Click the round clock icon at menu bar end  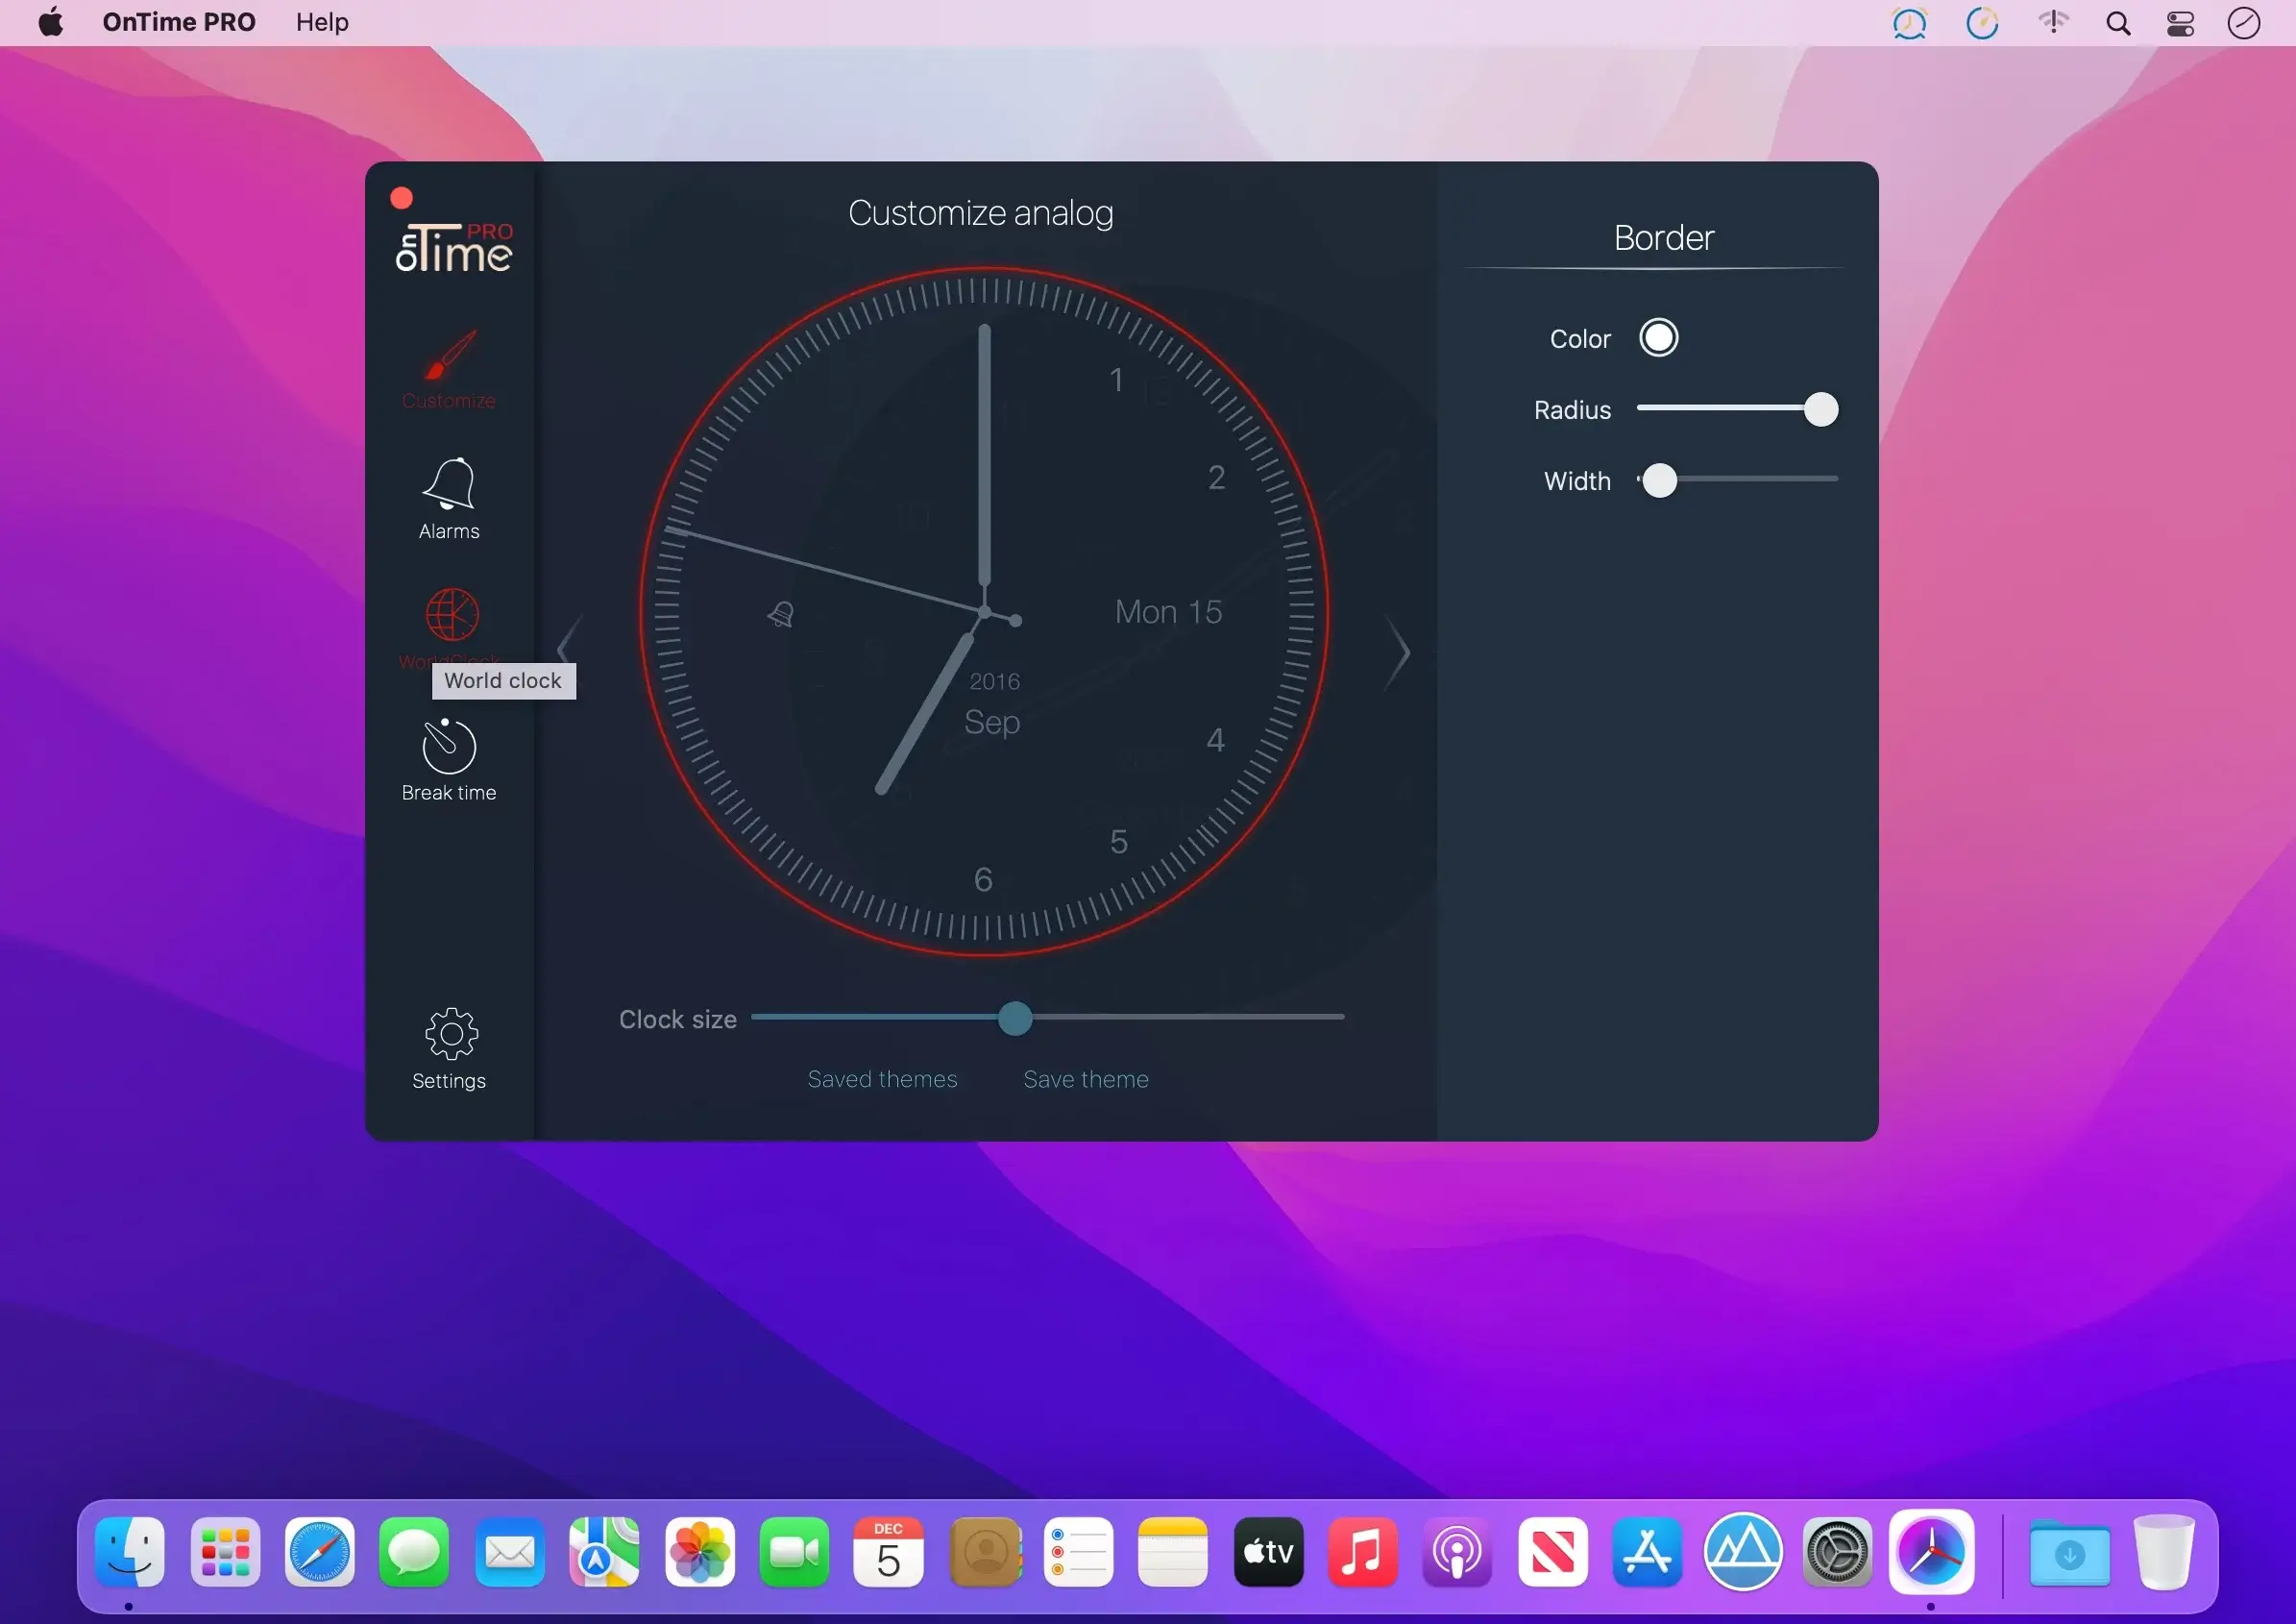2244,23
